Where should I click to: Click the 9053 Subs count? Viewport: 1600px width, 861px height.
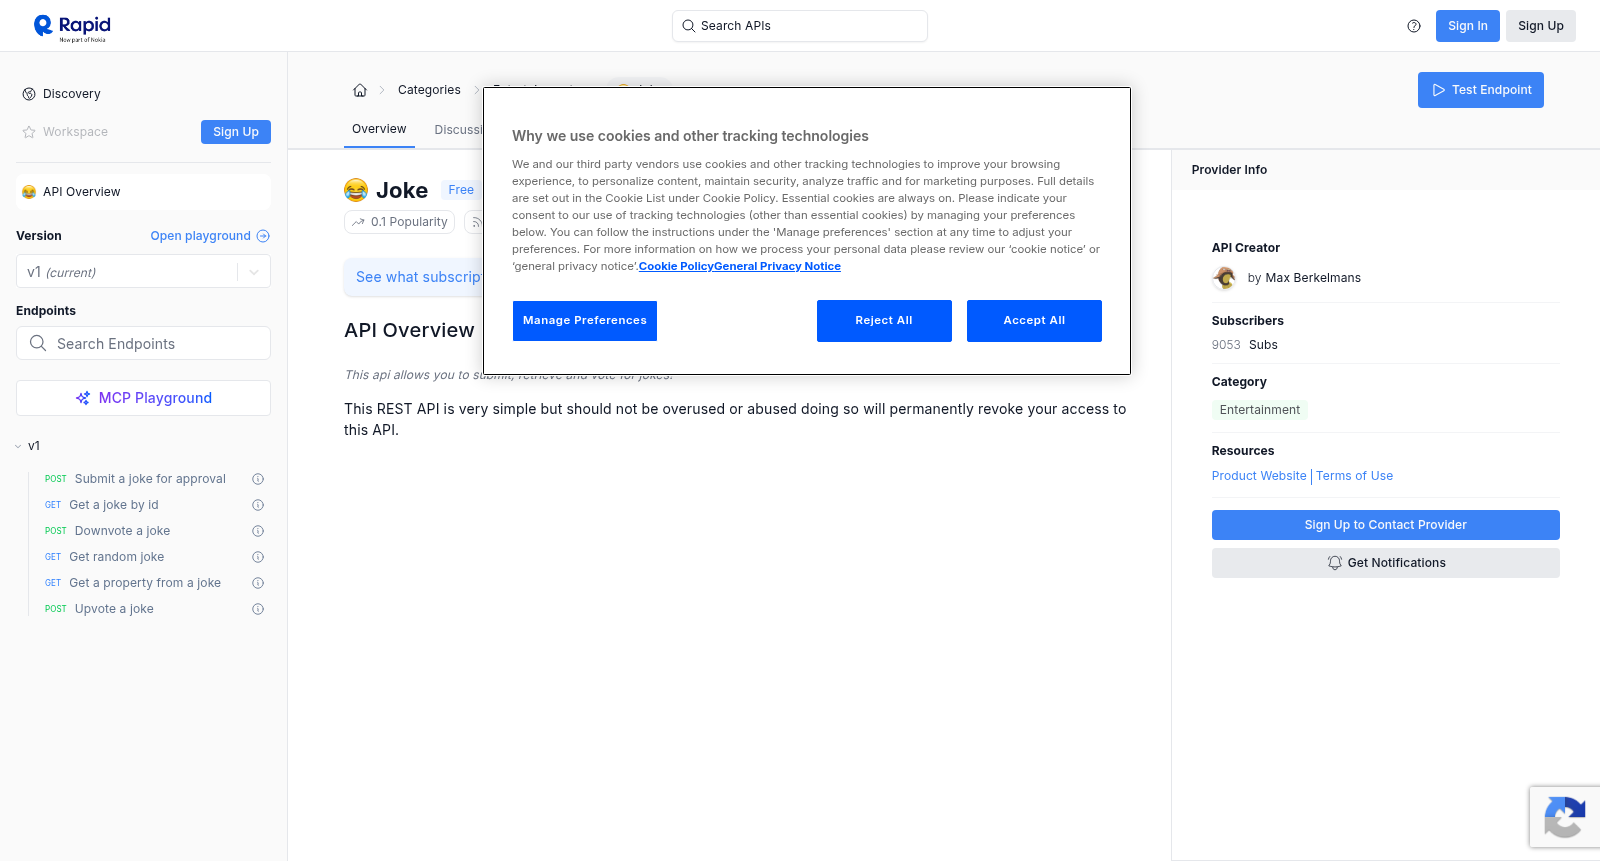1245,345
